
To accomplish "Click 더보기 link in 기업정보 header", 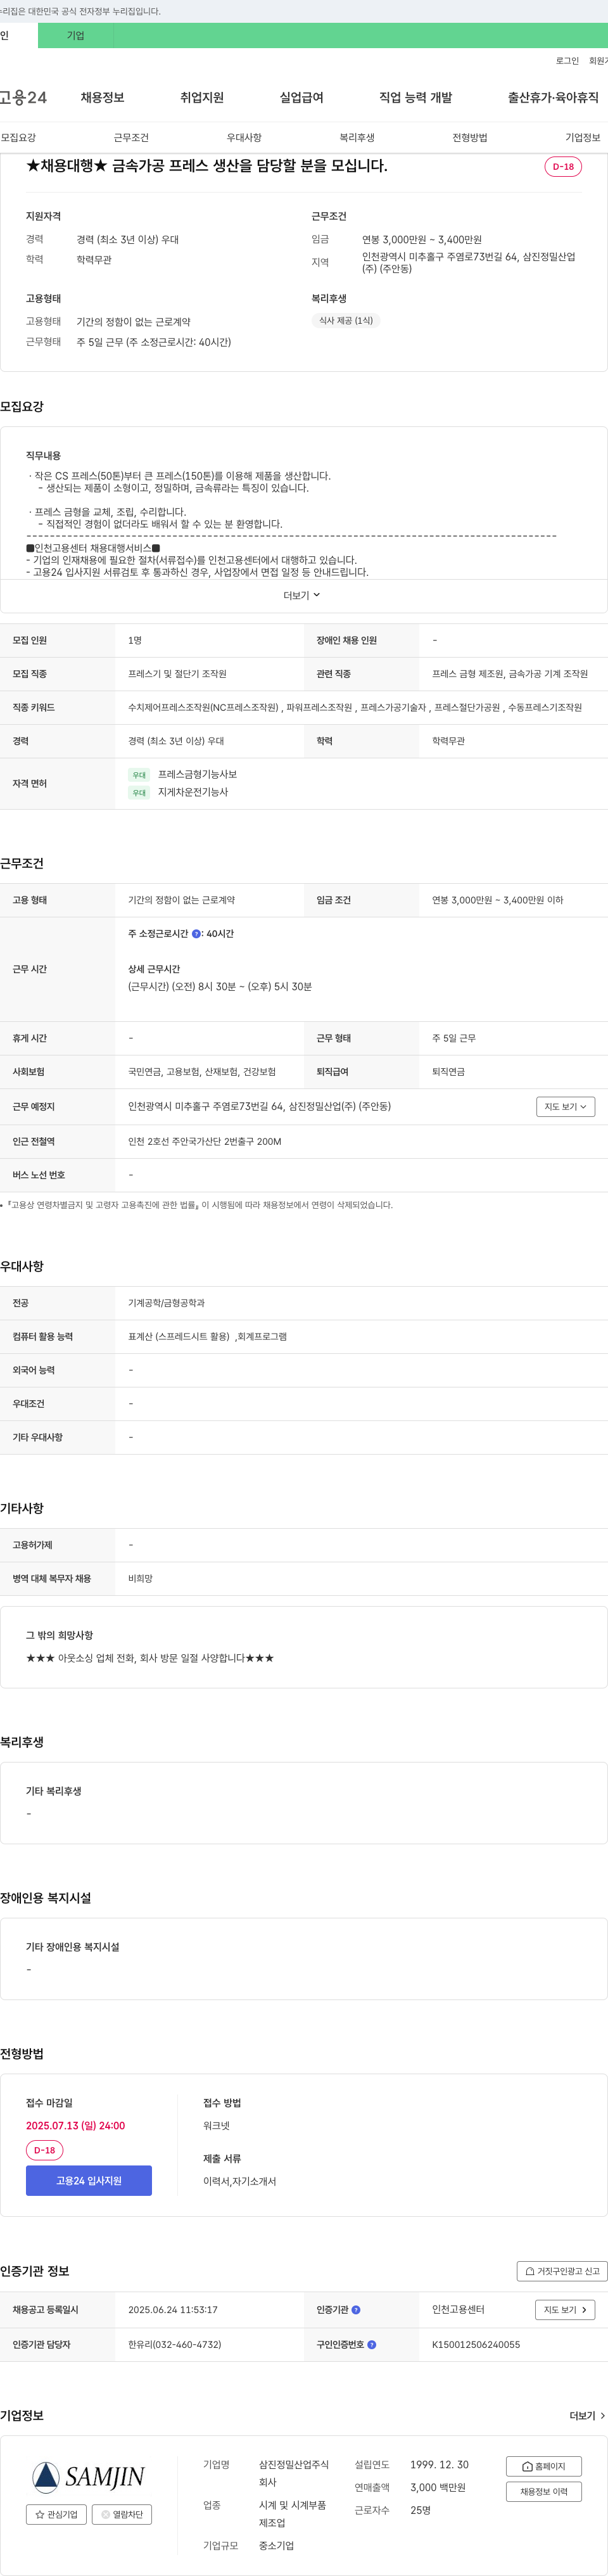I will [x=587, y=2415].
